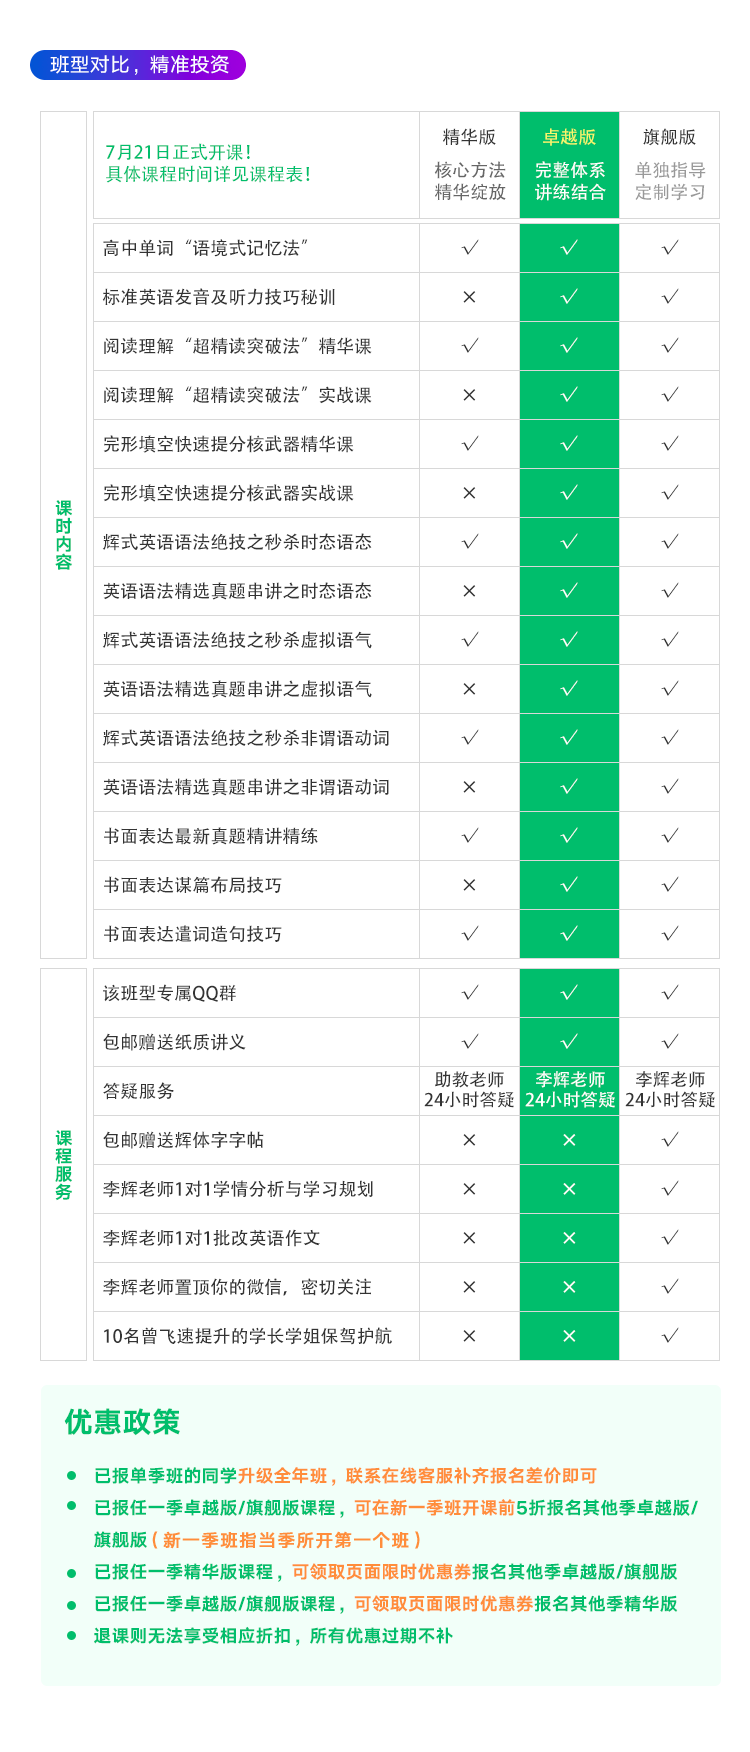Click 旗舰版 checkmark for 书面表达谋篇布局技巧
Screen dimensions: 750x1752
click(x=669, y=885)
